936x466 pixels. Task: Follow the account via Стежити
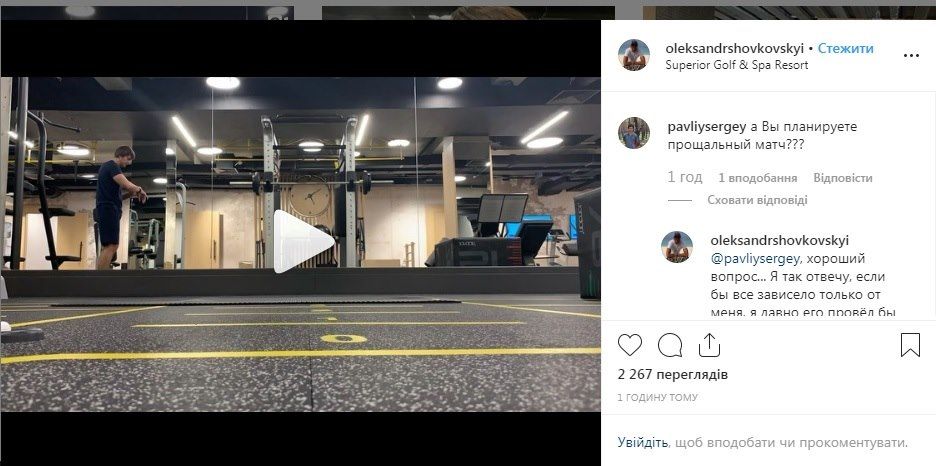point(845,48)
